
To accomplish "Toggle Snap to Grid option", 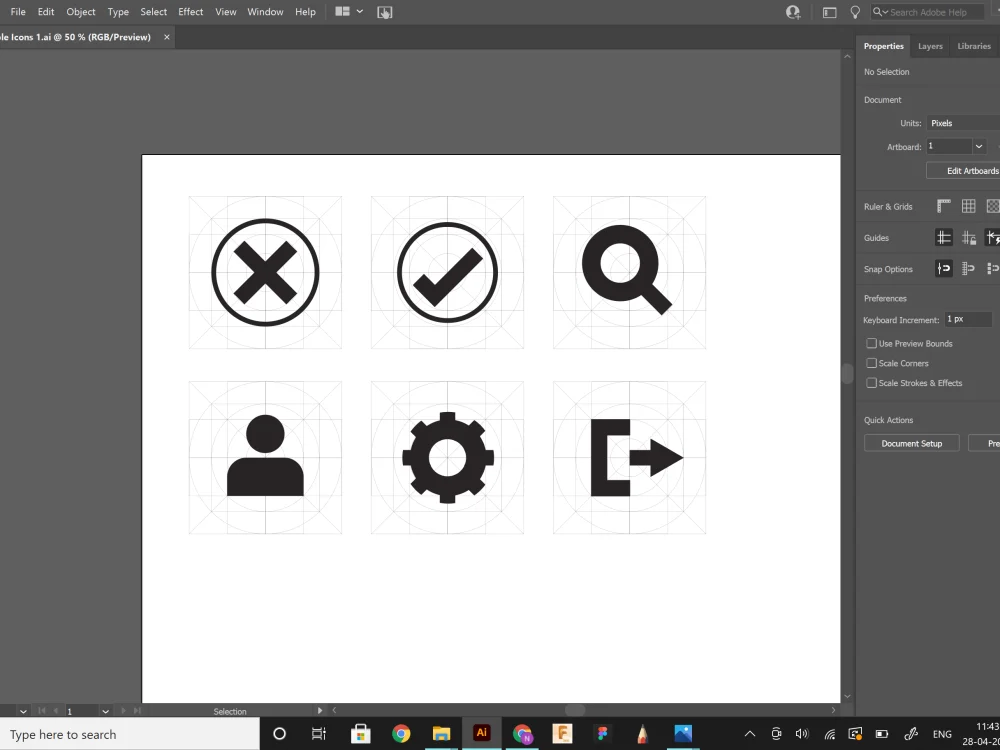I will (969, 268).
